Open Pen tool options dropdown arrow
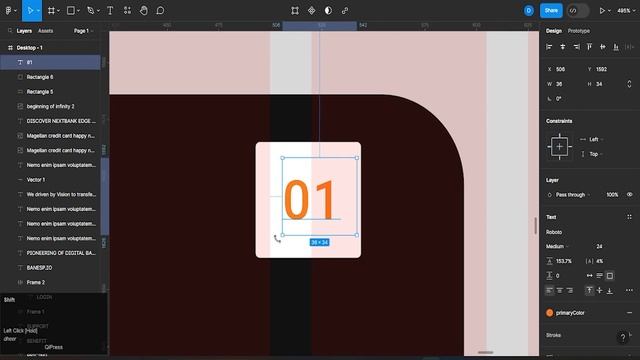The width and height of the screenshot is (640, 360). click(x=98, y=11)
